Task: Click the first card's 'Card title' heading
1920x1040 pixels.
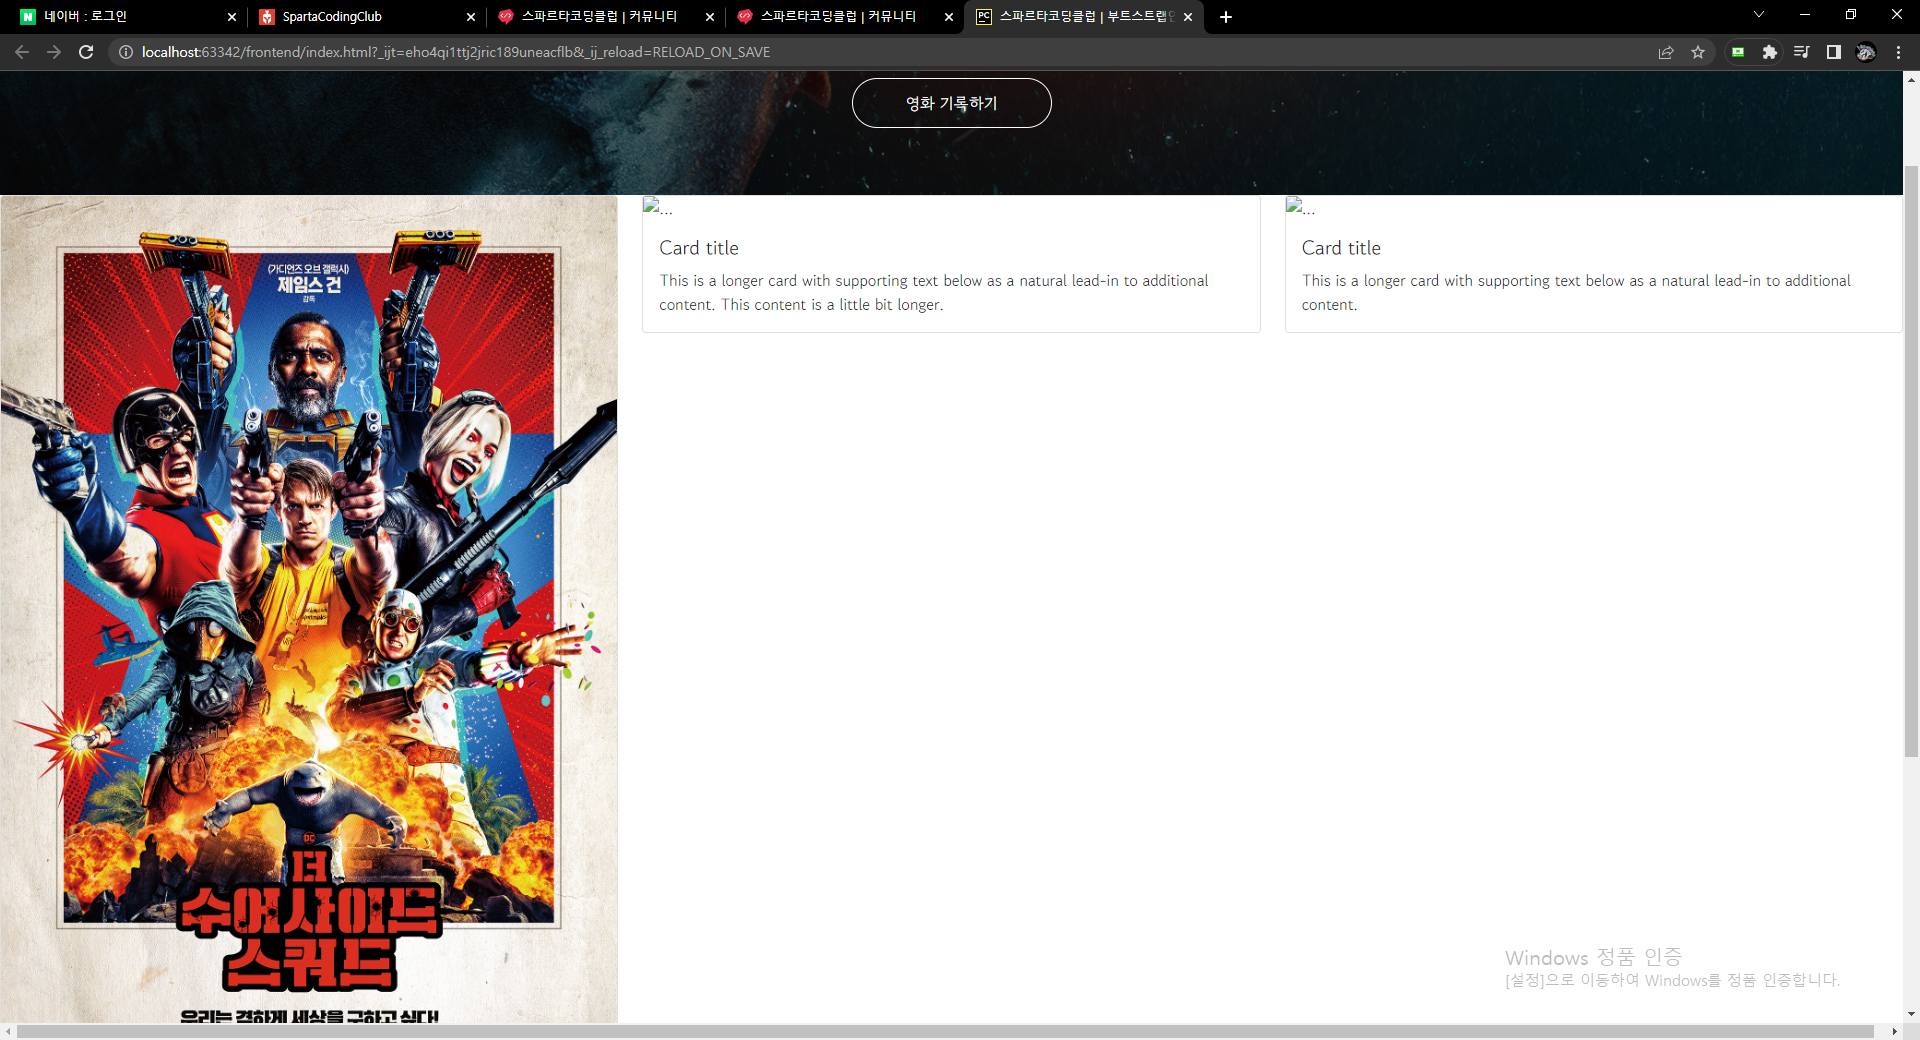Action: 699,248
